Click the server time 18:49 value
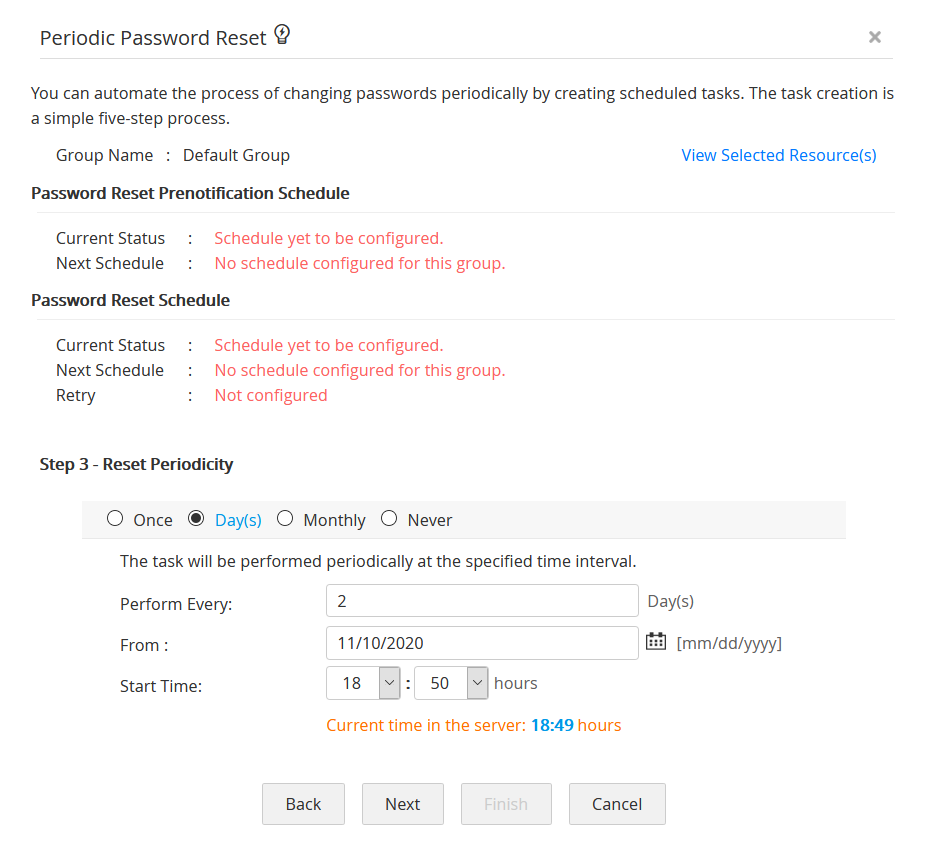The height and width of the screenshot is (858, 929). [551, 725]
